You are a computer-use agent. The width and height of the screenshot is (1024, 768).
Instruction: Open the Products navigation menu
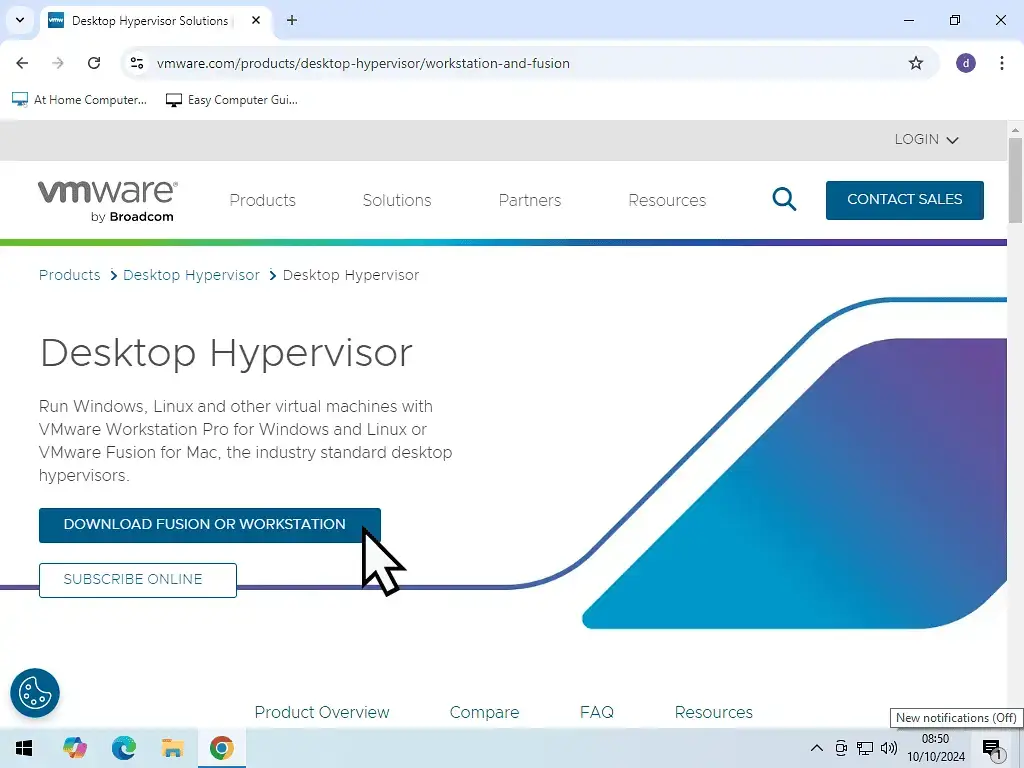coord(263,200)
